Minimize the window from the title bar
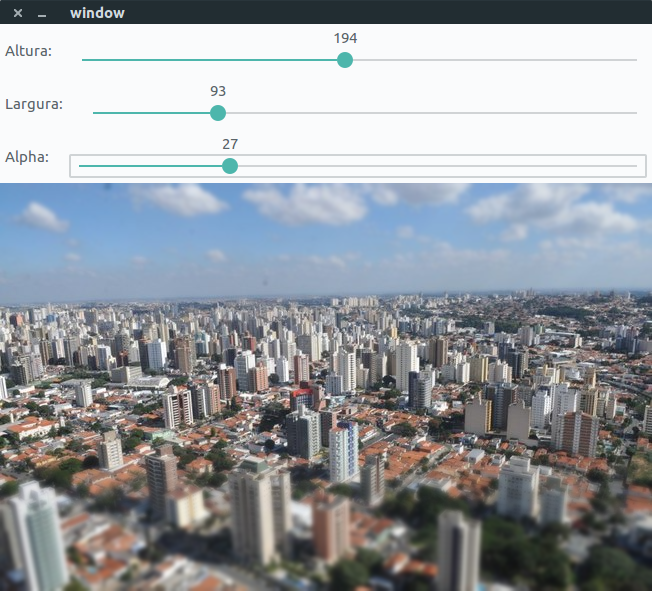 pyautogui.click(x=42, y=14)
